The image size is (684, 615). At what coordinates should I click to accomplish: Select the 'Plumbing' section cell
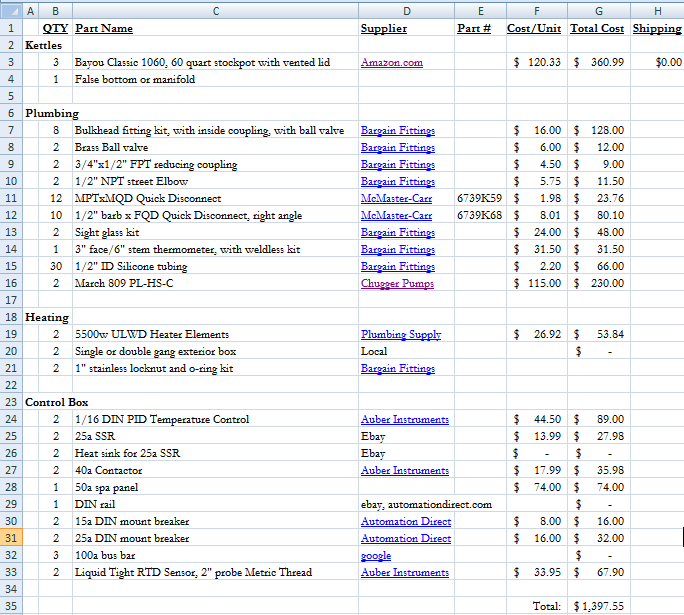point(52,113)
